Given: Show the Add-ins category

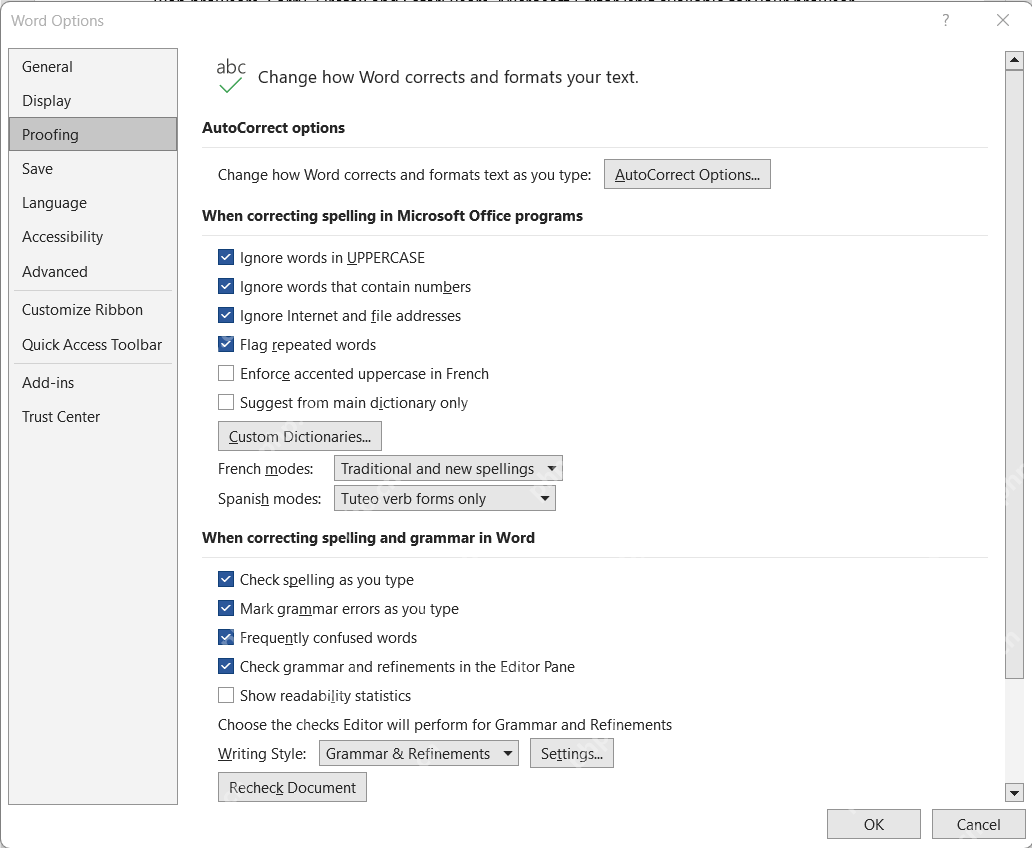Looking at the screenshot, I should 93,383.
